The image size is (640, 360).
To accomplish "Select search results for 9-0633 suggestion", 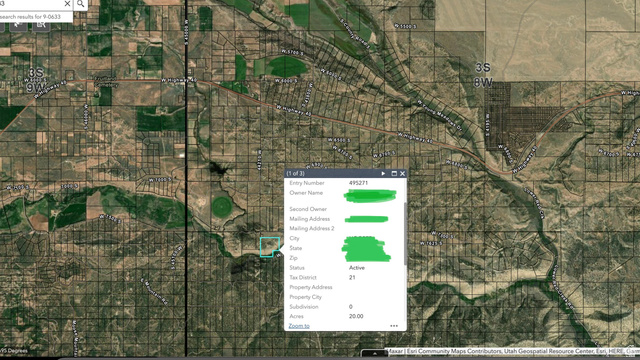I will pos(31,17).
